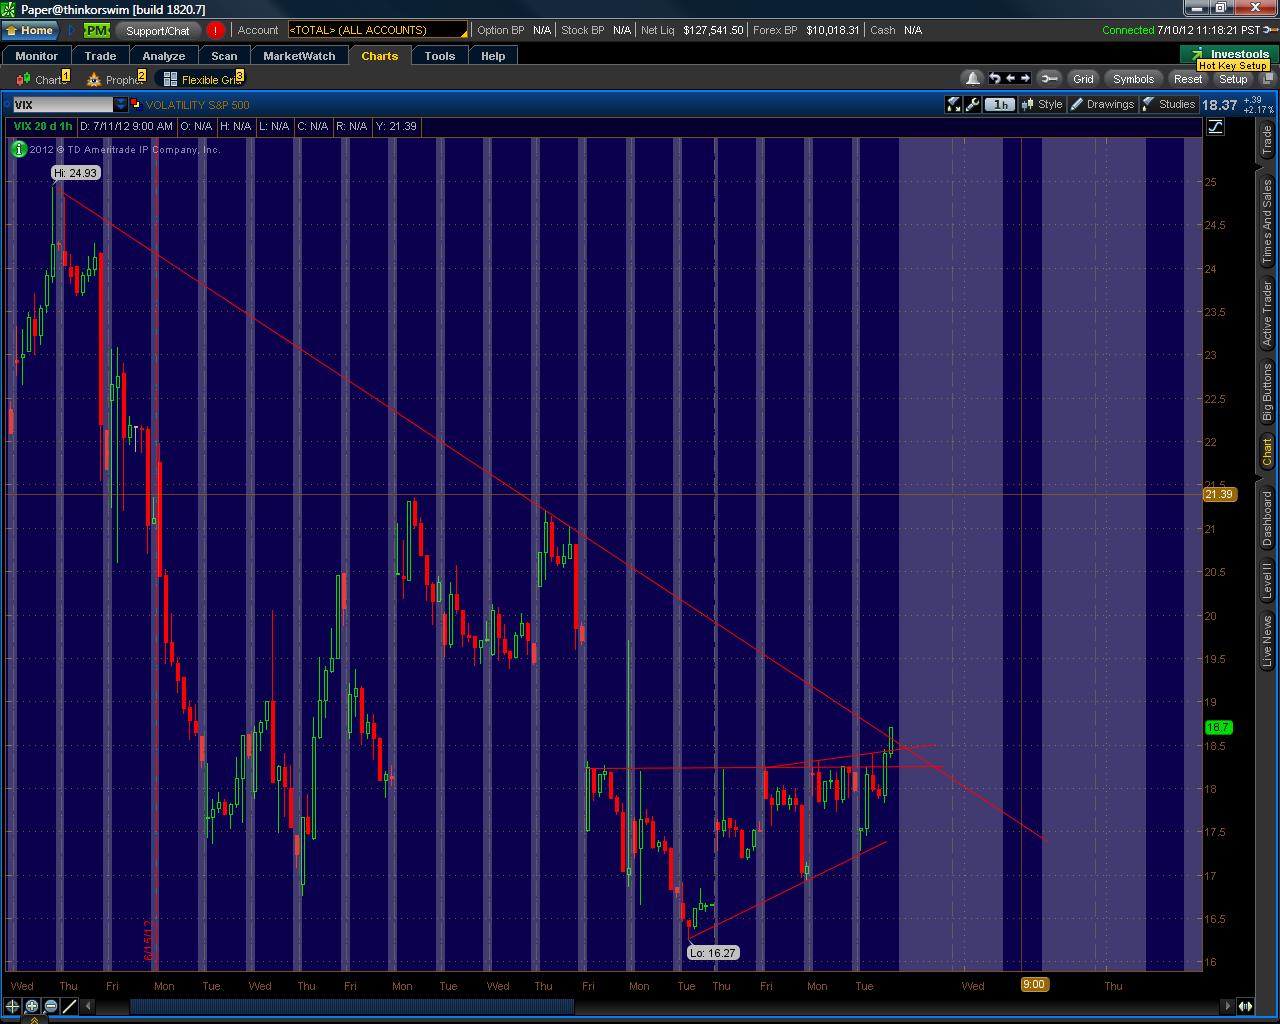Click the Home button

(30, 30)
